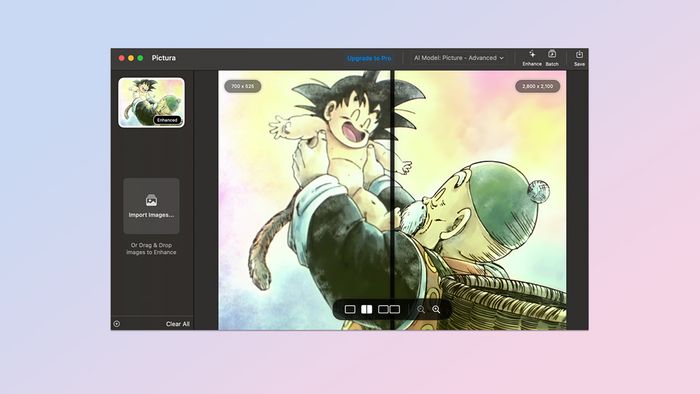Click the Enhanced label on thumbnail
The image size is (700, 394).
(x=167, y=120)
